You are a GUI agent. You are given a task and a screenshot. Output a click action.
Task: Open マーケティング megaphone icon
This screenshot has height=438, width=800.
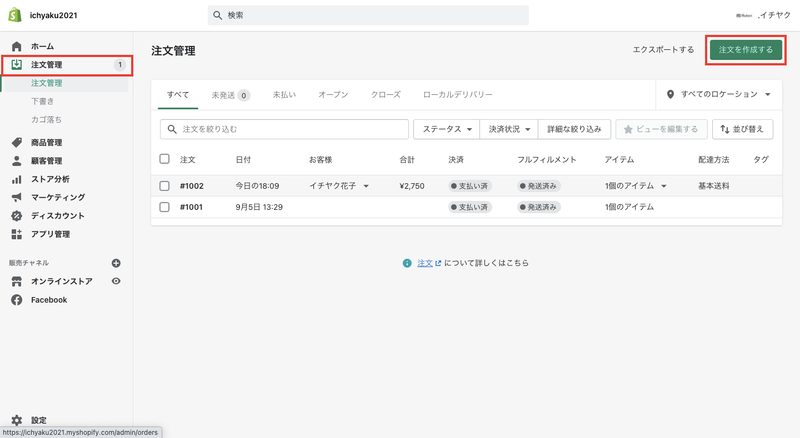point(17,198)
